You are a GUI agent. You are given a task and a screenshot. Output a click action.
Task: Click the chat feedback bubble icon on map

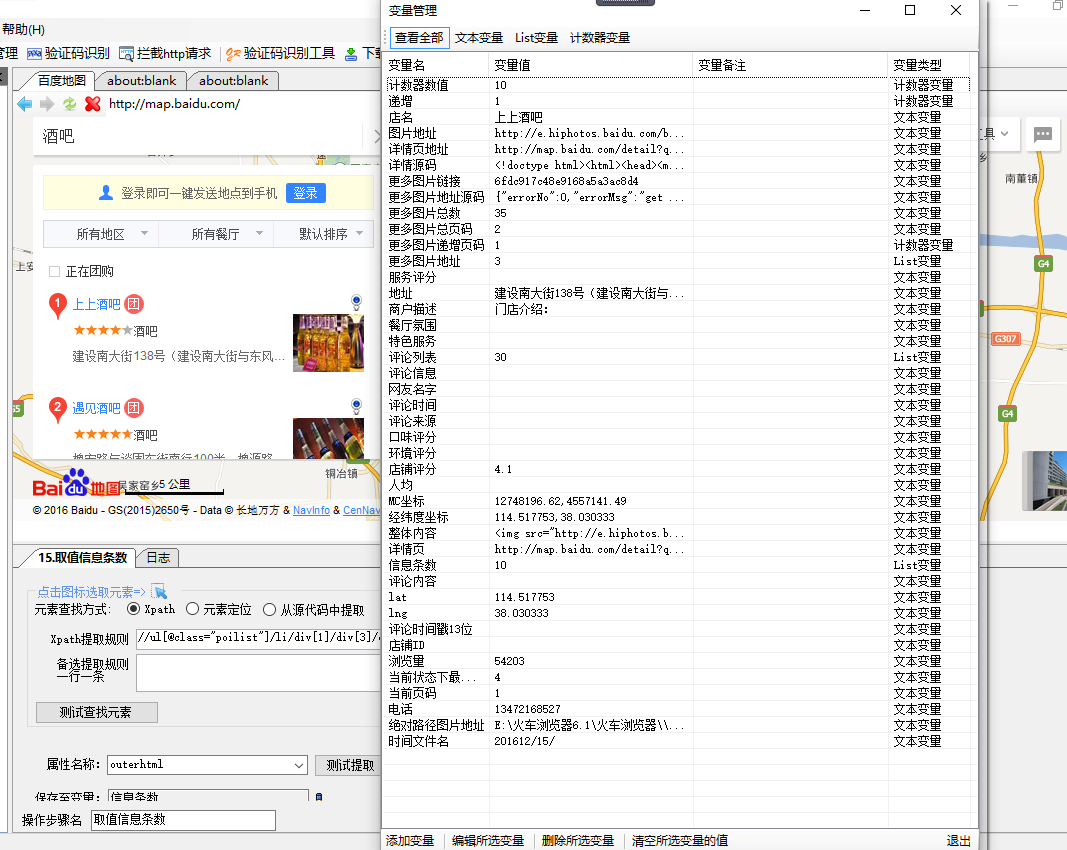[x=1043, y=134]
